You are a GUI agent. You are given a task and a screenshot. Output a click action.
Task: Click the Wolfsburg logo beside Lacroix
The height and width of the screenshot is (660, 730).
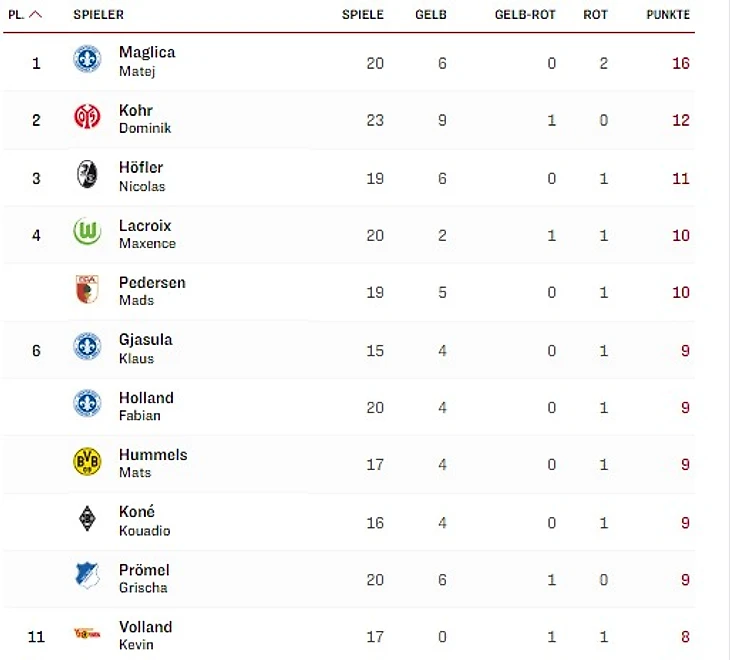click(87, 233)
